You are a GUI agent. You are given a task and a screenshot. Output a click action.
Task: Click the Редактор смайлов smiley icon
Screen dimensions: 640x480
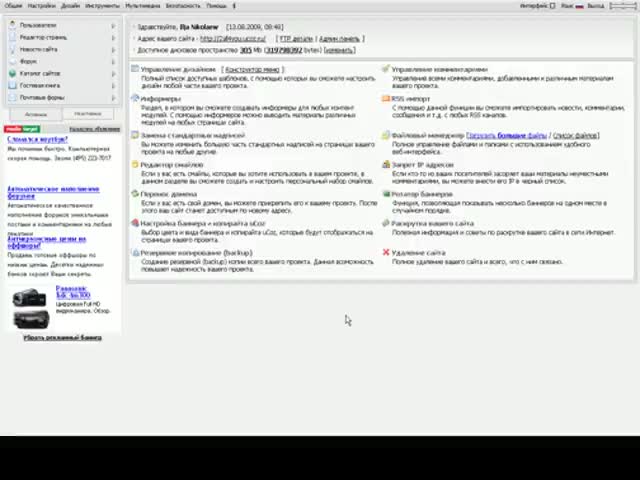click(135, 165)
